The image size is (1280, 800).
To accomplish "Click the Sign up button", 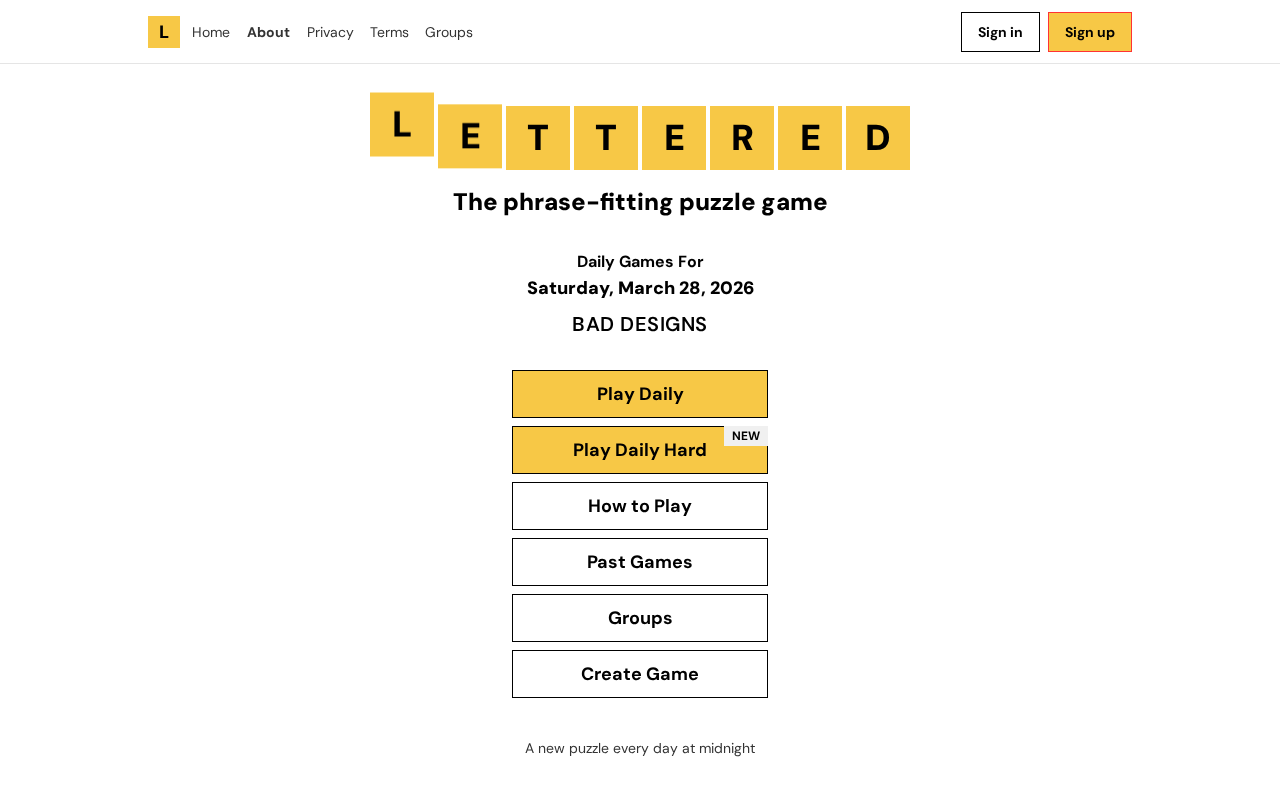I will click(x=1090, y=32).
